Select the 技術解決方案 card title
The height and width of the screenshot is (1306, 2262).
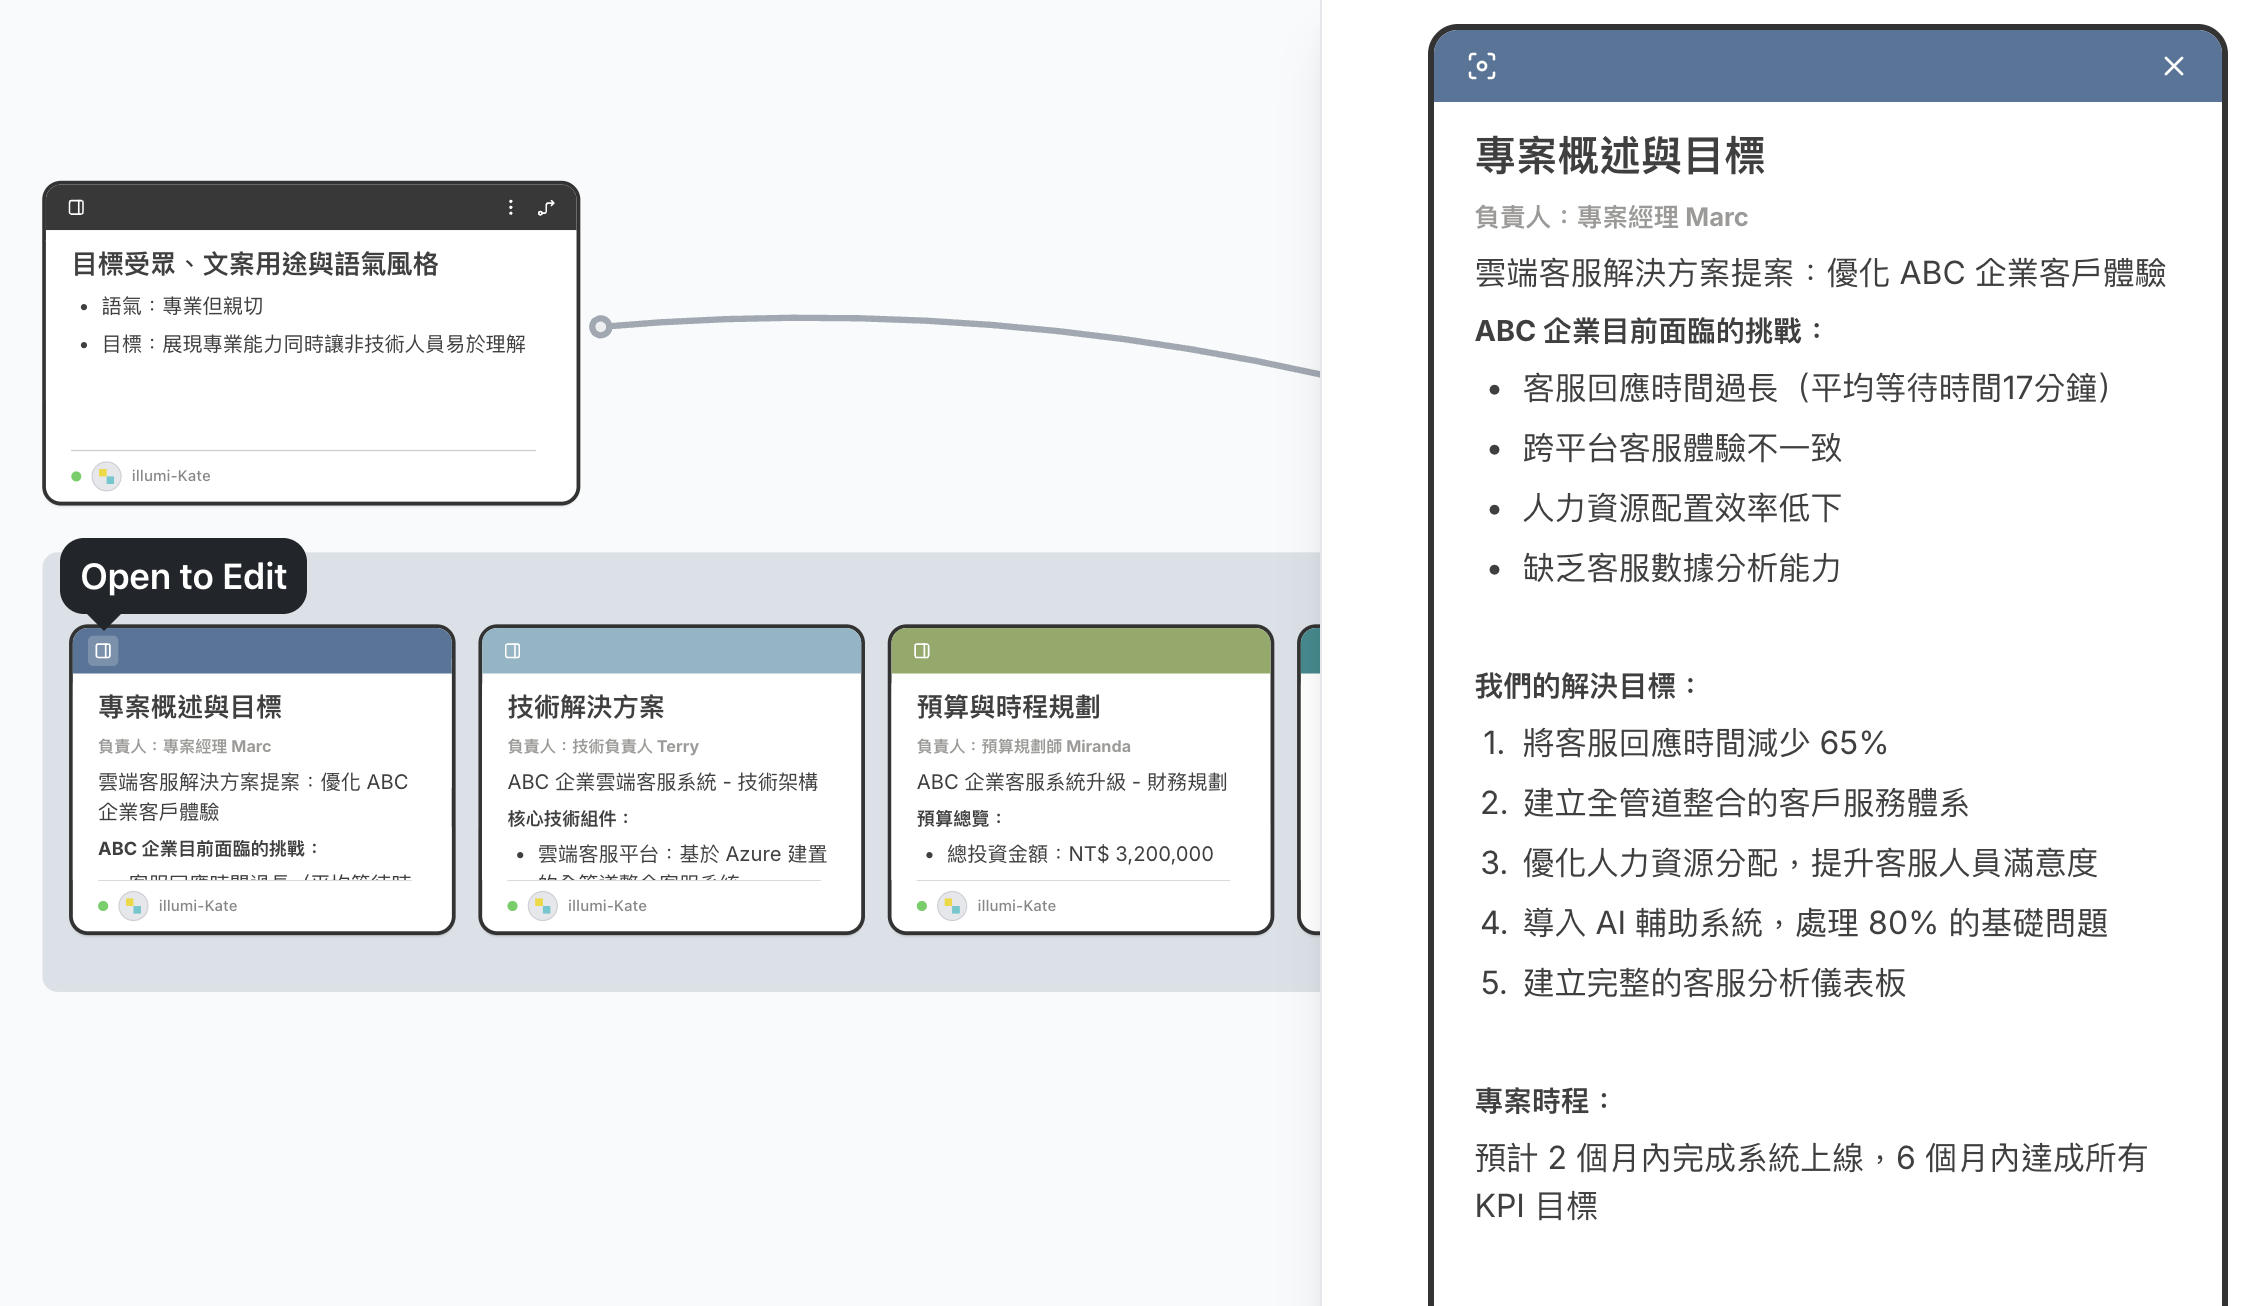coord(585,707)
